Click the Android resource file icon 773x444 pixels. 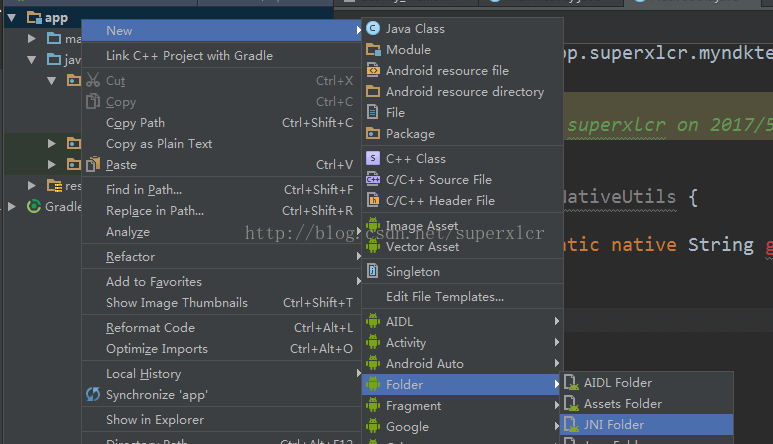(373, 70)
